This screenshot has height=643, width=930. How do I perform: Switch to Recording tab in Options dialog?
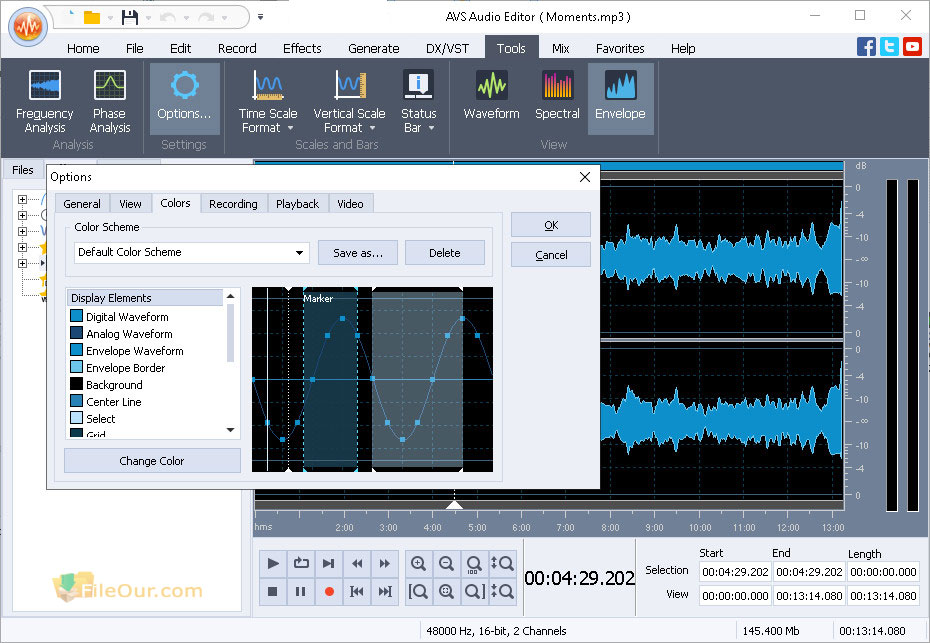[x=233, y=203]
